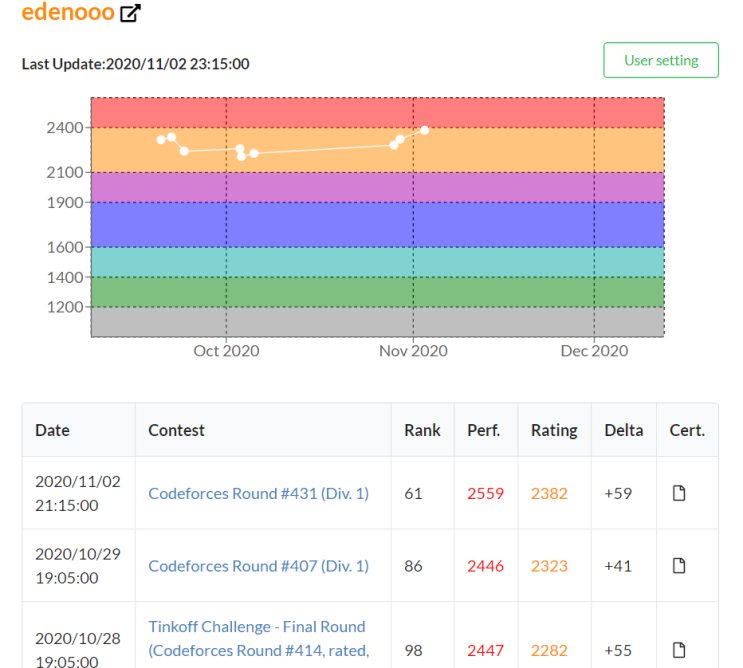Click rank value 86
743x668 pixels.
click(413, 566)
